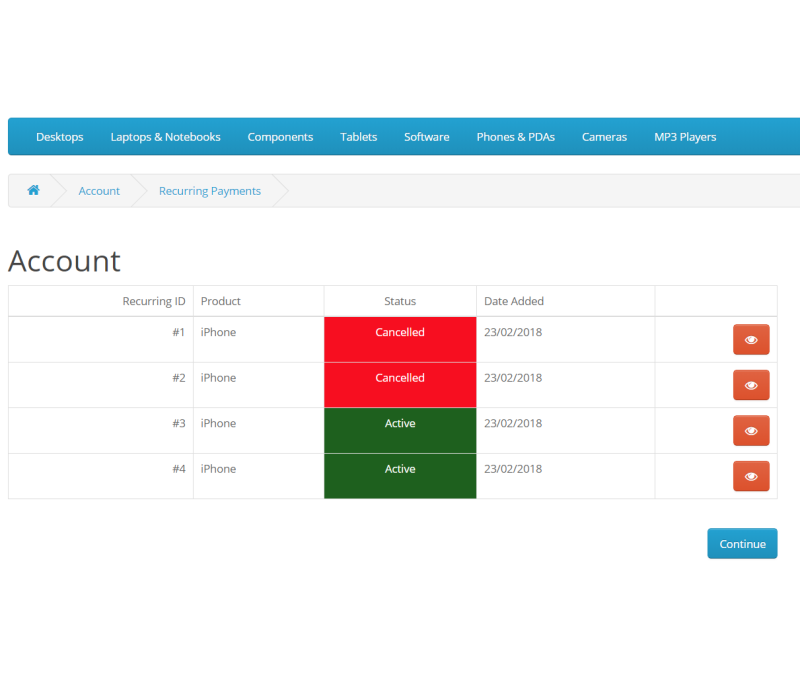Open the Desktops menu

coord(60,137)
